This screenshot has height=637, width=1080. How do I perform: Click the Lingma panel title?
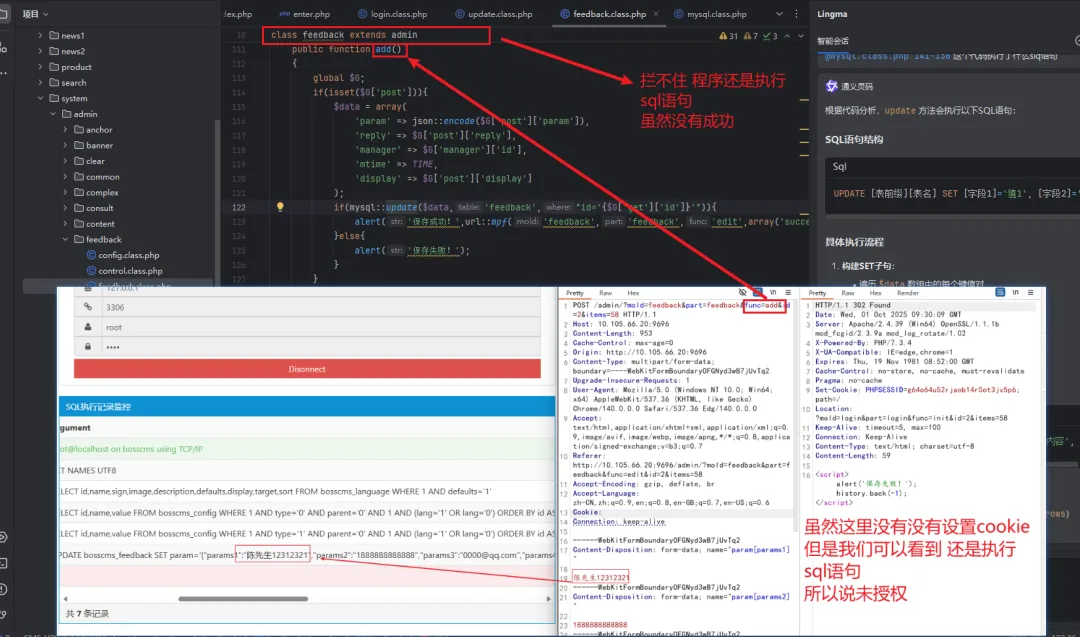pos(832,14)
